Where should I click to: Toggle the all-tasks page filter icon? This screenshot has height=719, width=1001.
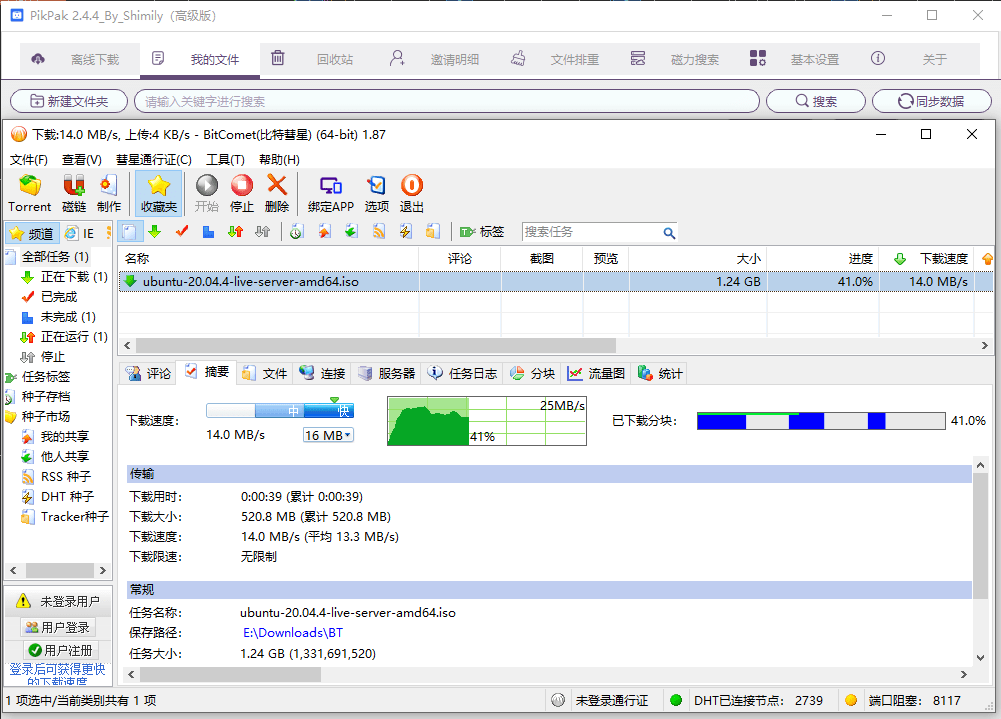tap(128, 232)
